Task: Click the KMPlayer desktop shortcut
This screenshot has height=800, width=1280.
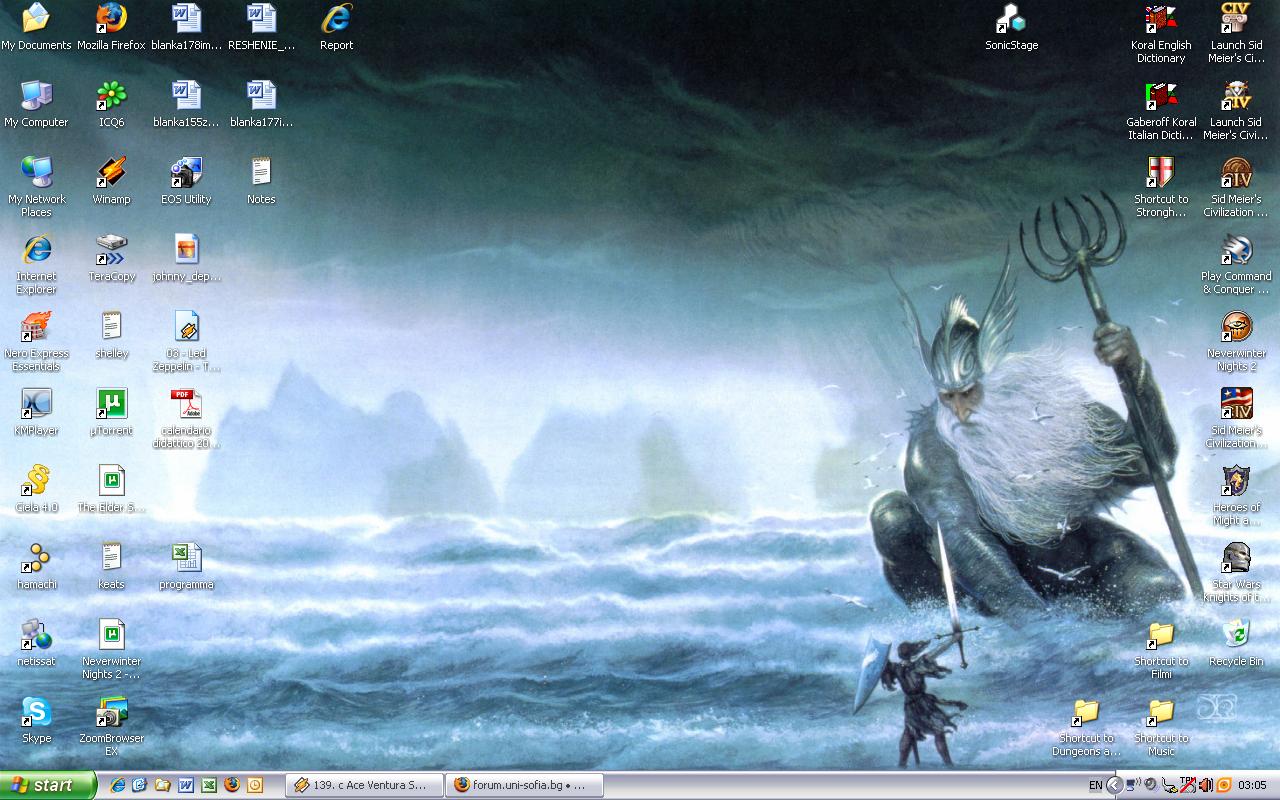Action: point(37,404)
